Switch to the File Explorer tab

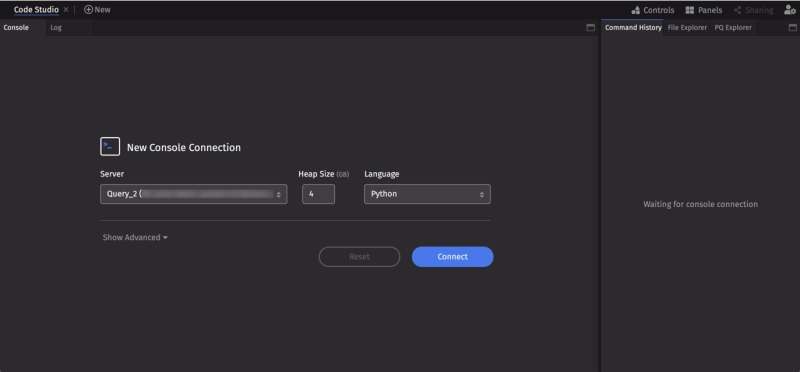point(687,28)
